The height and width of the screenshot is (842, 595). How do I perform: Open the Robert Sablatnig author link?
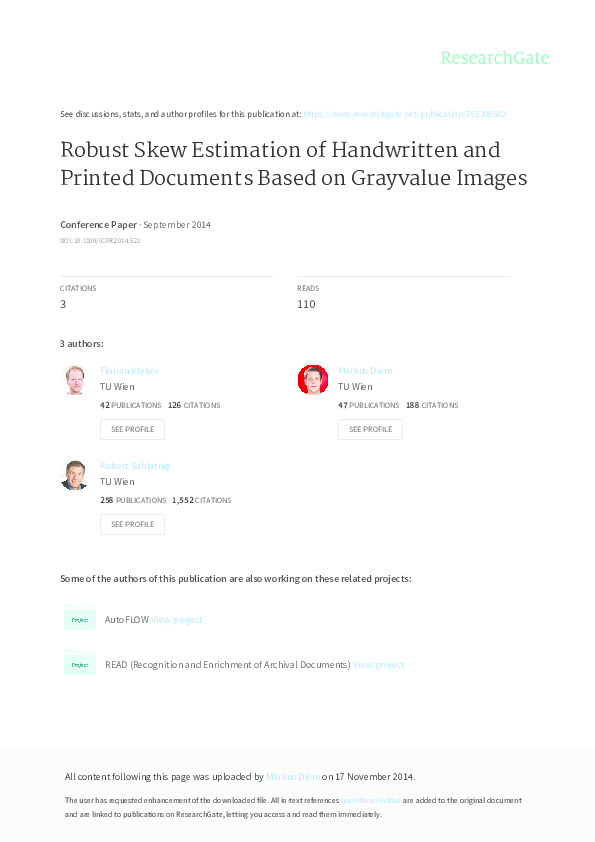[x=135, y=465]
